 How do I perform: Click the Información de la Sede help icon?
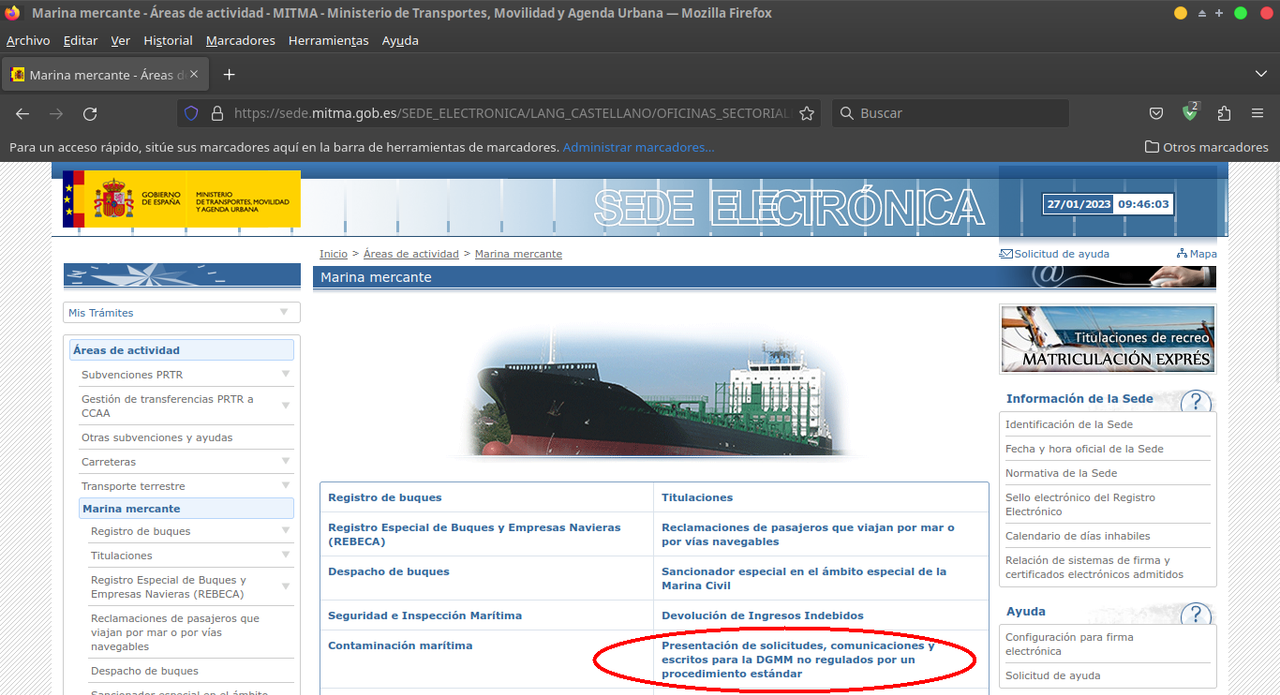pos(1196,403)
